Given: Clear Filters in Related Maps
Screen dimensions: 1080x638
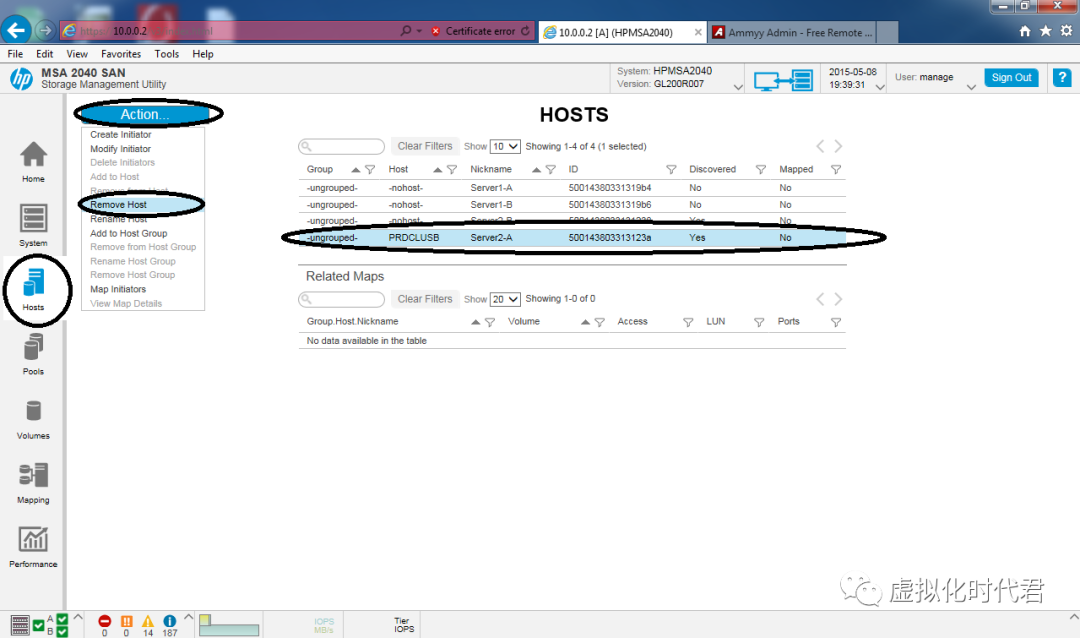Looking at the screenshot, I should [425, 299].
